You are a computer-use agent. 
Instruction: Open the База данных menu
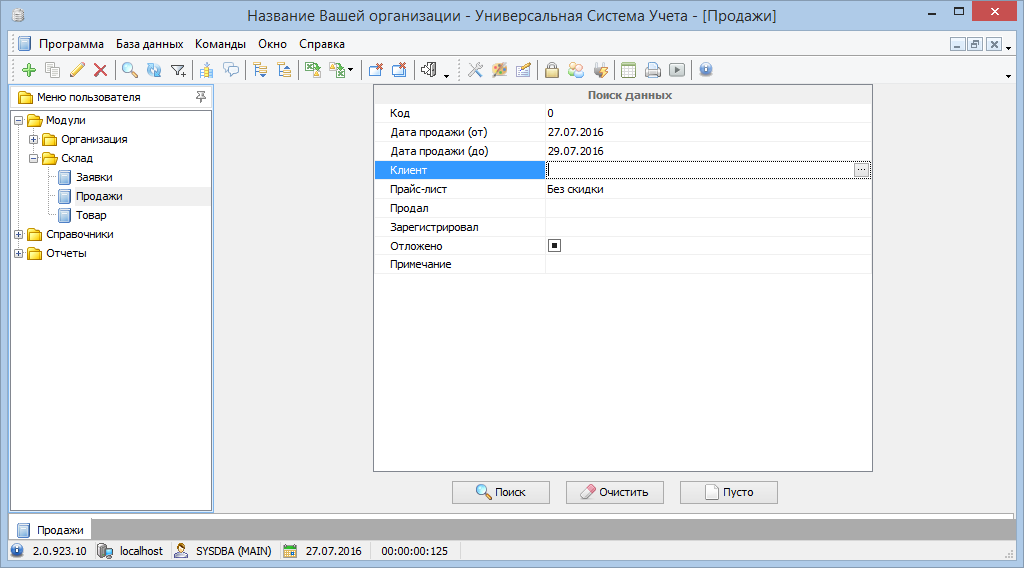coord(149,44)
